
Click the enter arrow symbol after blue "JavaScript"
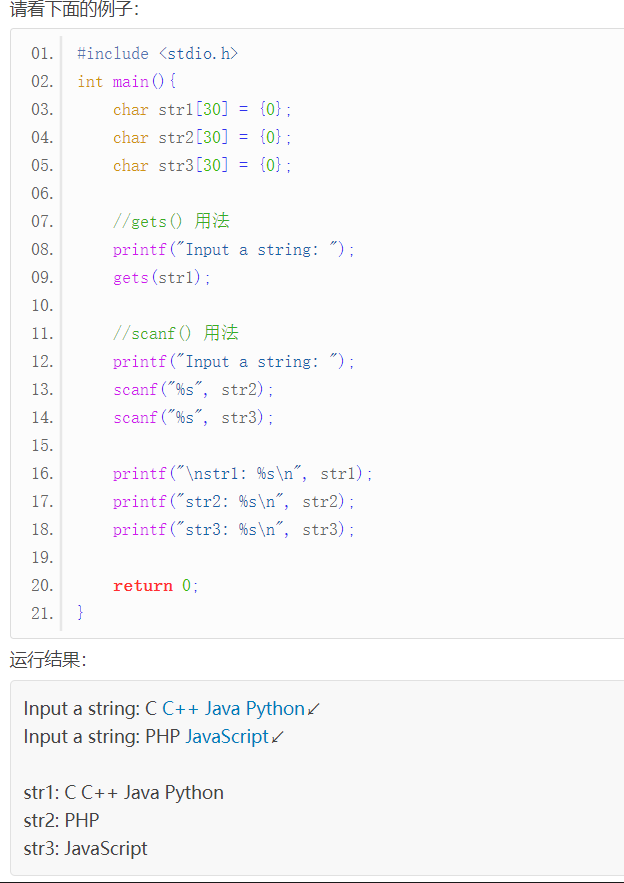(x=278, y=737)
